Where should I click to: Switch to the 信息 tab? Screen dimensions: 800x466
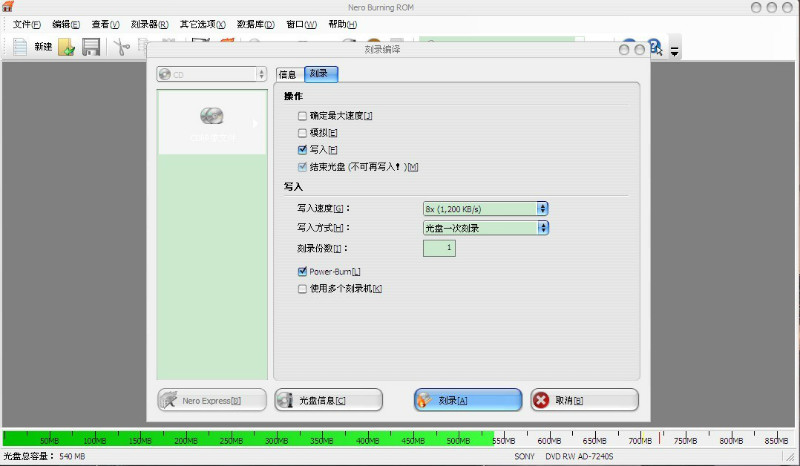[x=289, y=75]
